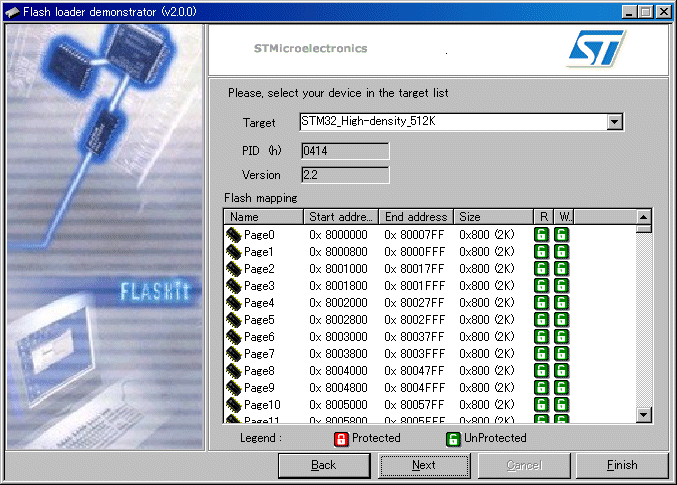The image size is (677, 485).
Task: Click the STM32_High-density_512K target combo box
Action: (461, 122)
